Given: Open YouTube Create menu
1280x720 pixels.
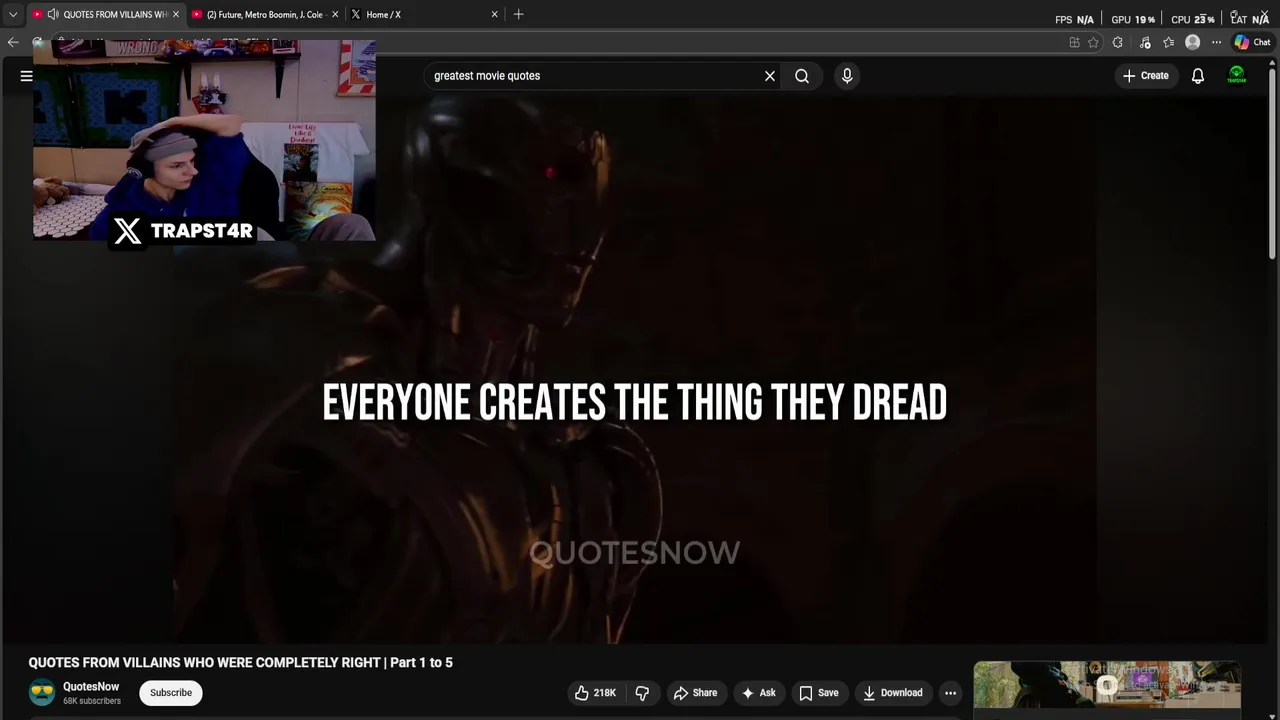Looking at the screenshot, I should coord(1145,76).
